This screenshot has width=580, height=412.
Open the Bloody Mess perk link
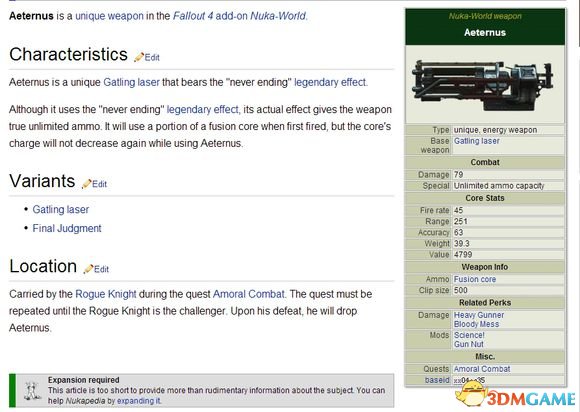(x=476, y=324)
